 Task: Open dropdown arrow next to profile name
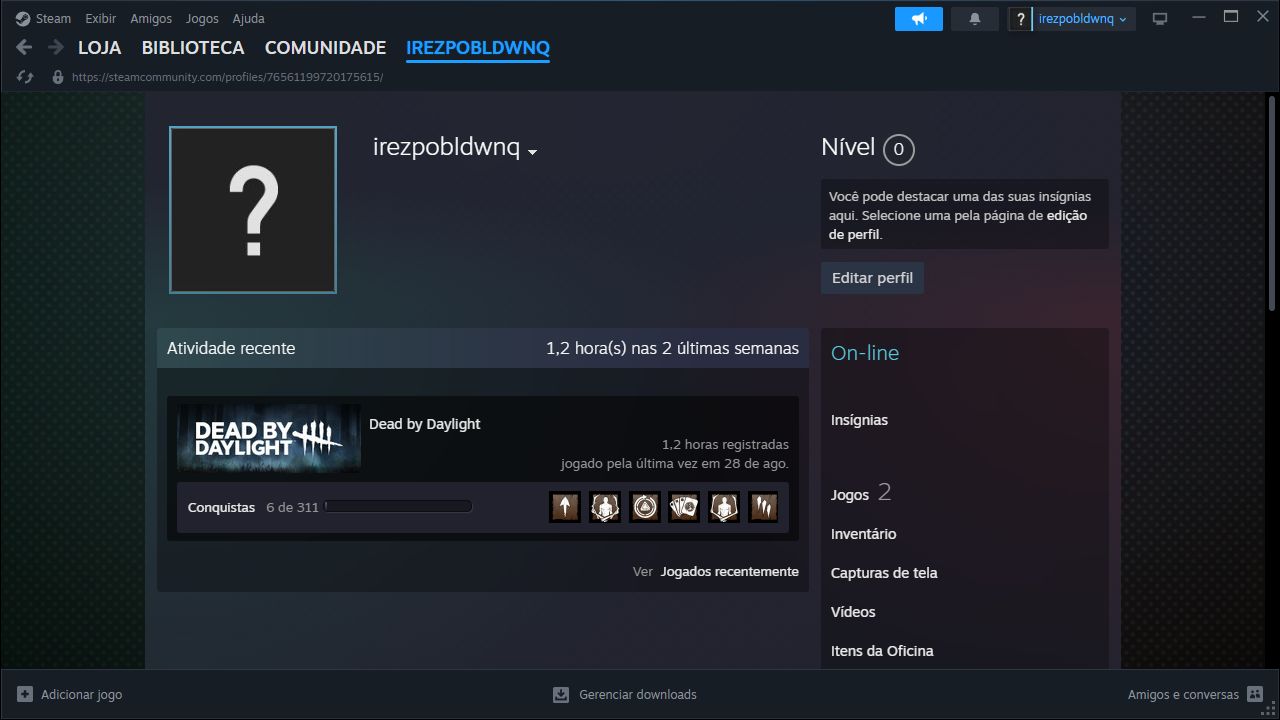pos(533,152)
